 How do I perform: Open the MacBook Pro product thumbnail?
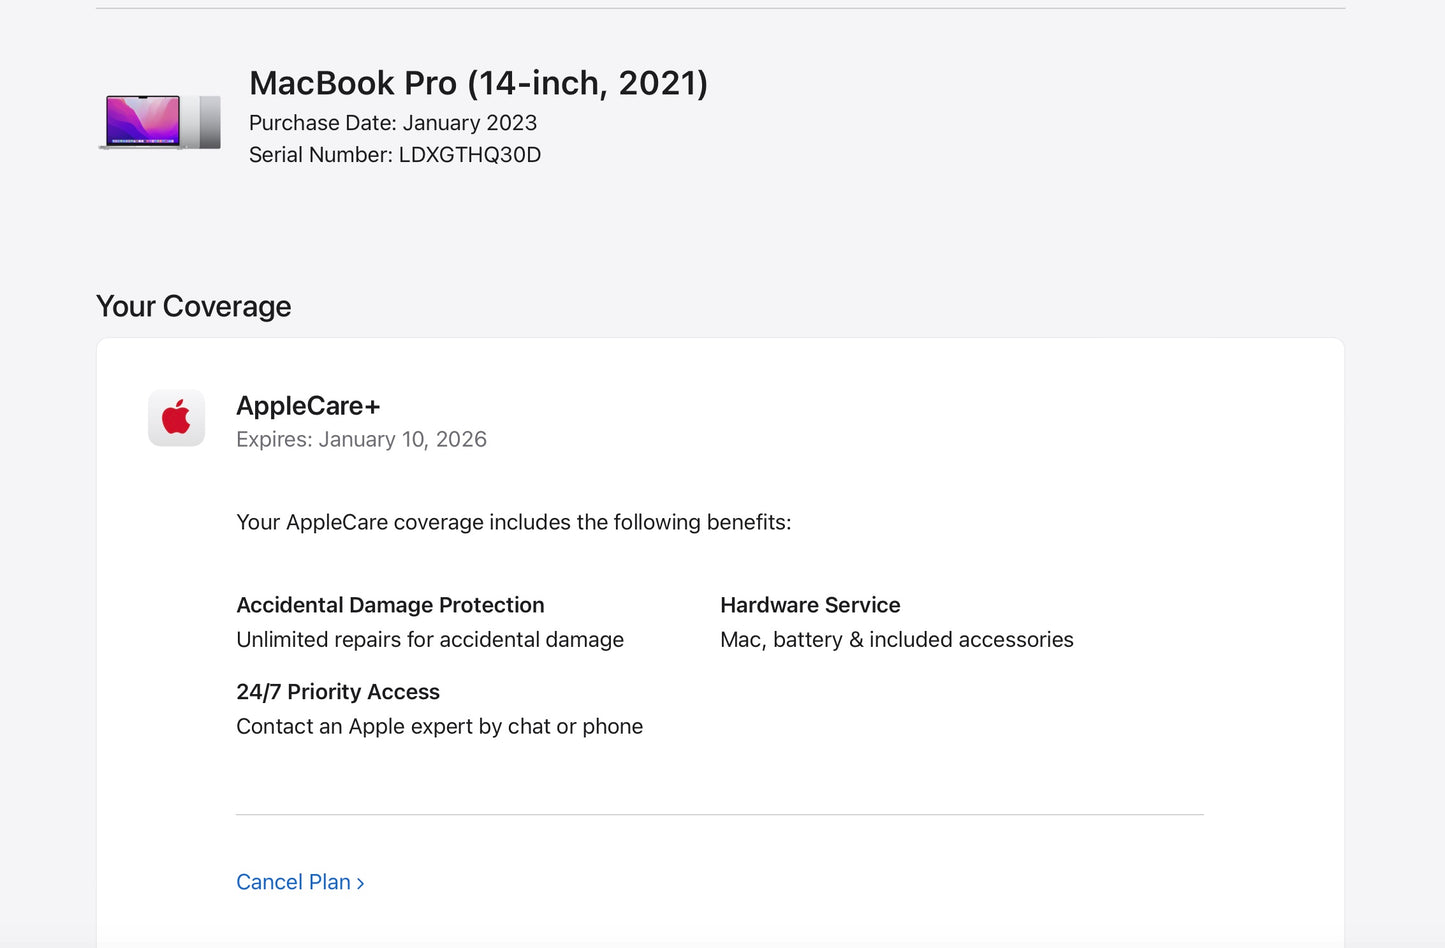[x=158, y=120]
